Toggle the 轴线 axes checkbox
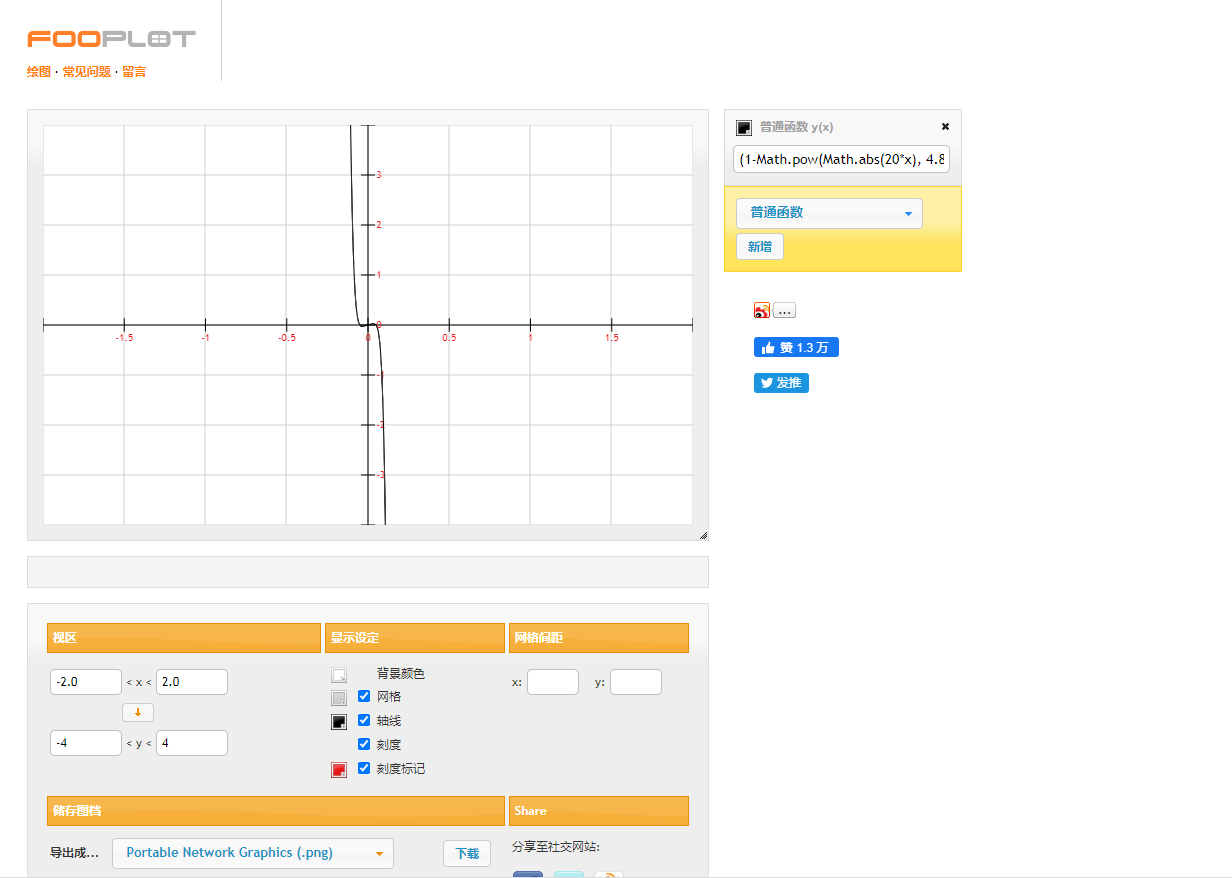Screen dimensions: 1232x878 click(x=364, y=720)
